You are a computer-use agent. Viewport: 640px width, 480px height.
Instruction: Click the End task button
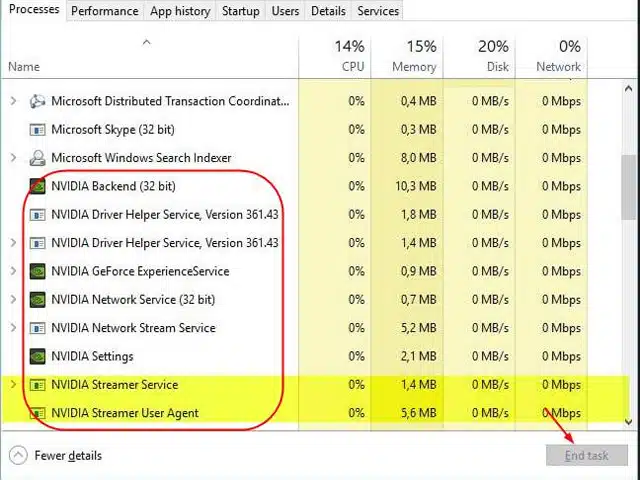pos(587,456)
